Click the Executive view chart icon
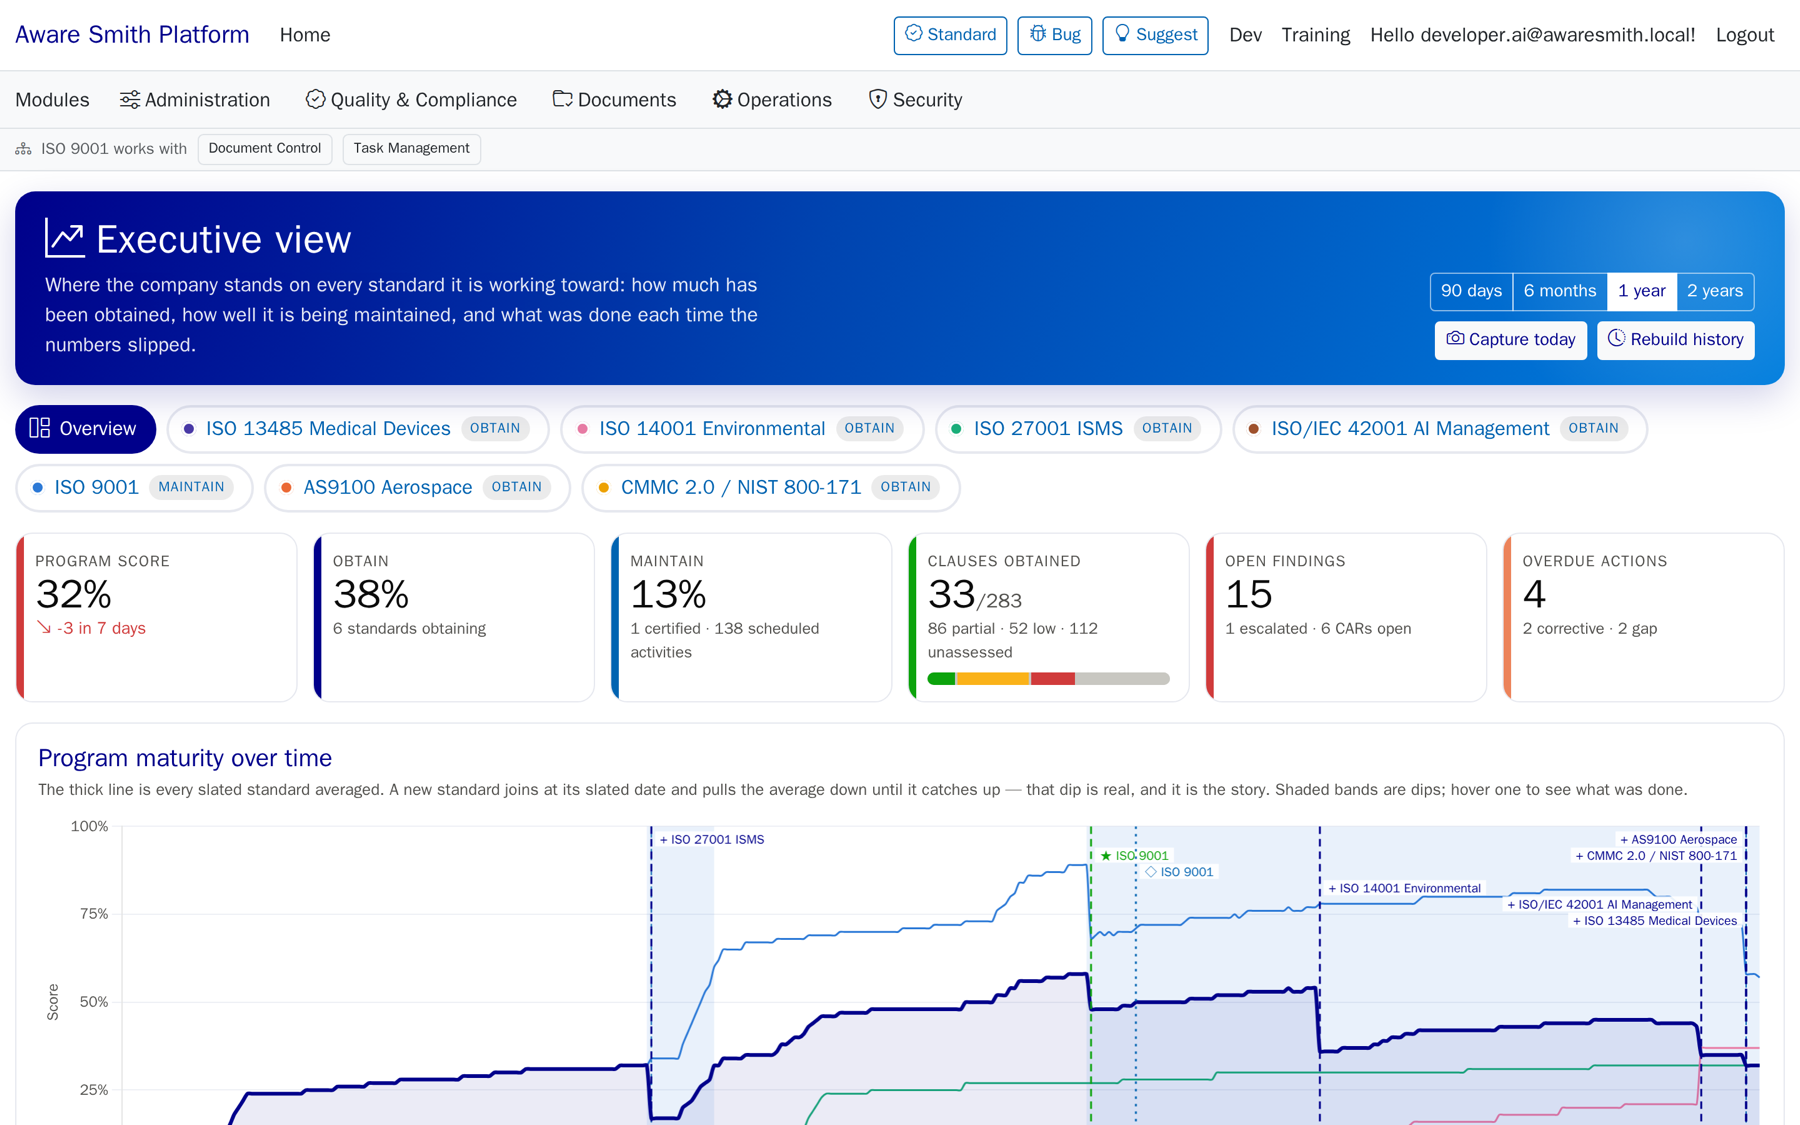Viewport: 1800px width, 1125px height. (65, 239)
